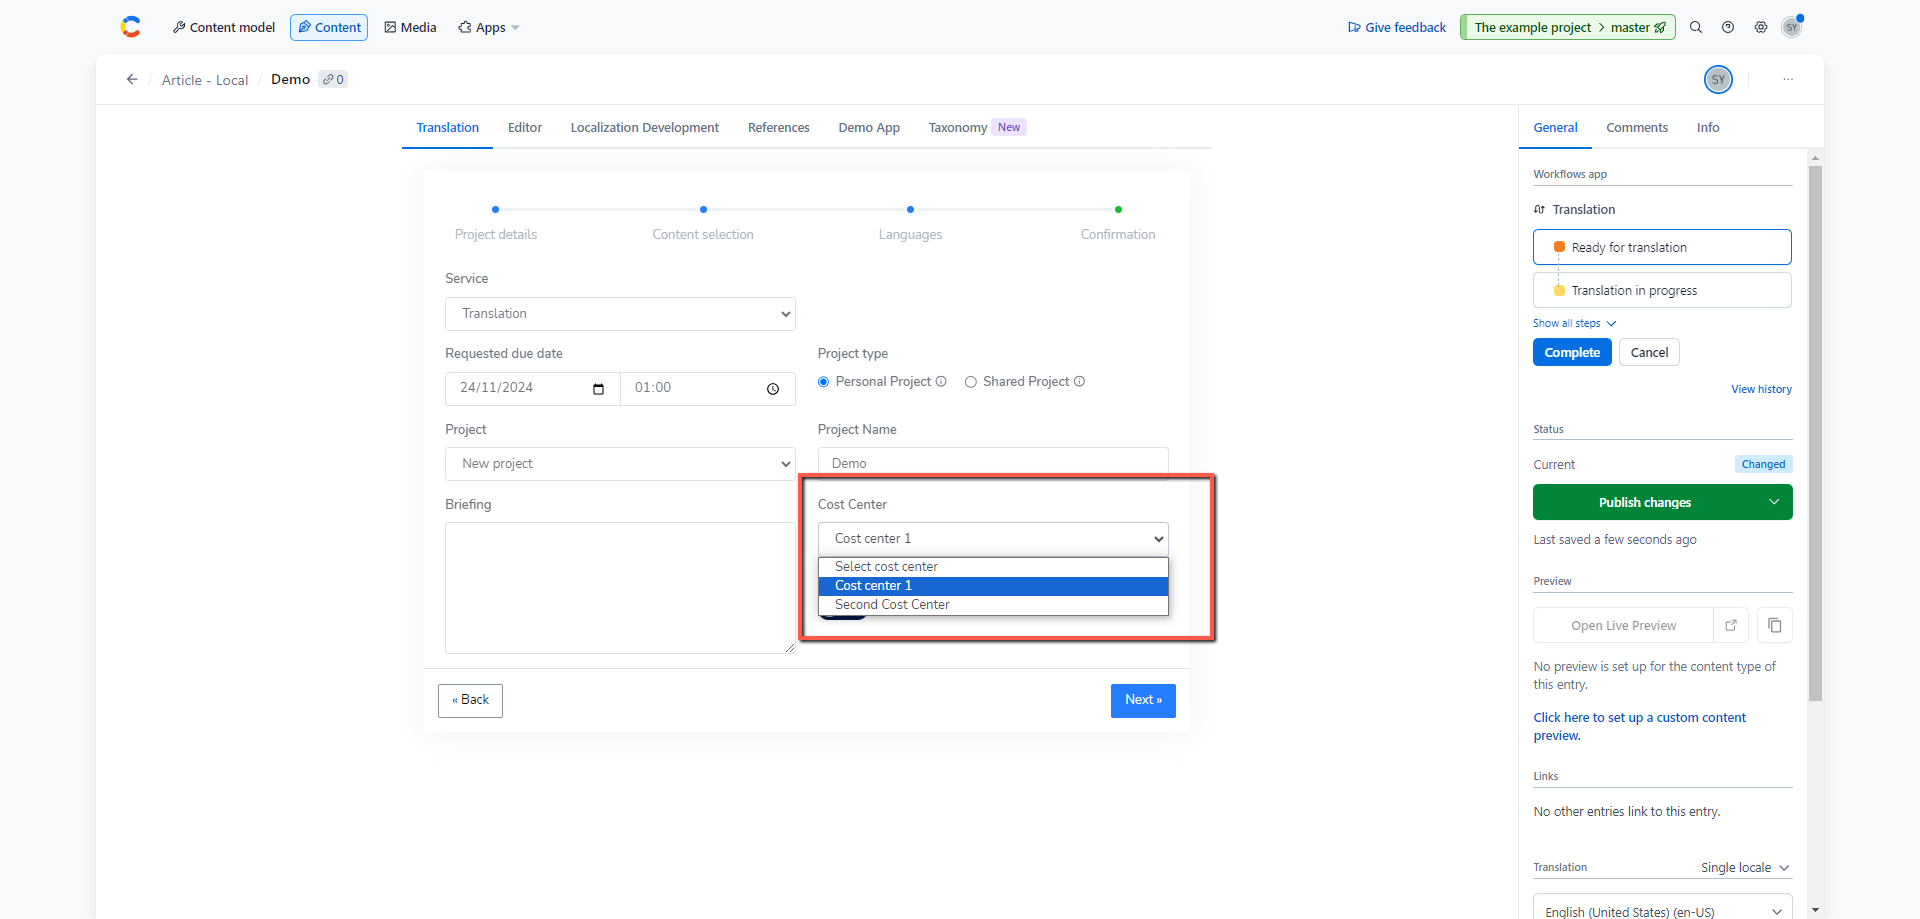Switch to the Comments sidebar tab
1920x919 pixels.
click(x=1637, y=127)
